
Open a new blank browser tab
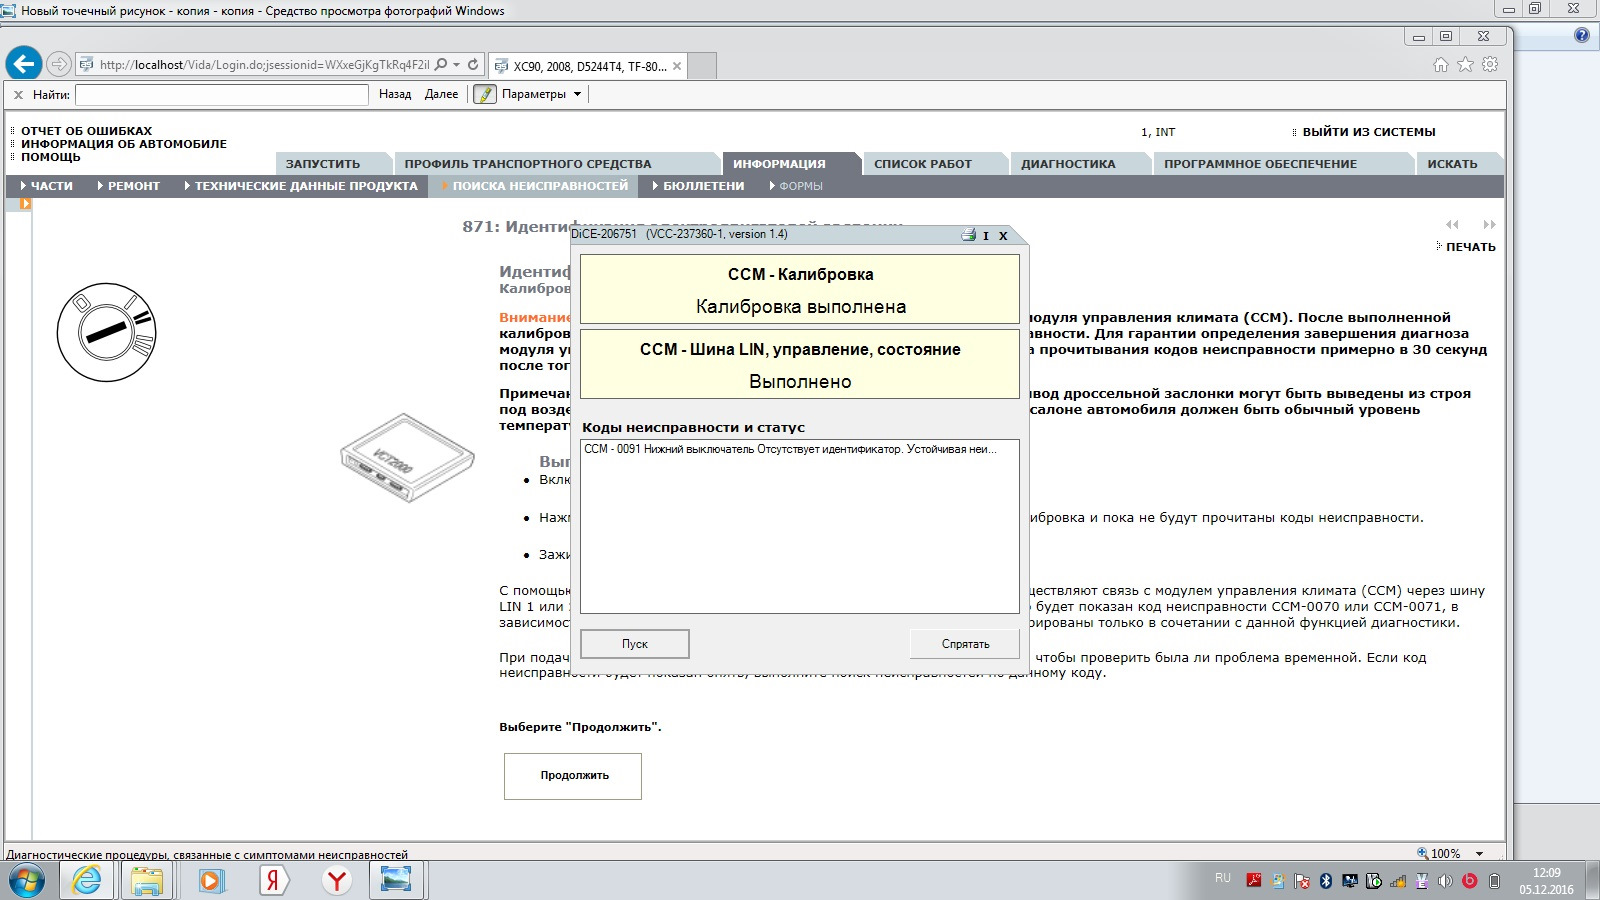point(702,66)
